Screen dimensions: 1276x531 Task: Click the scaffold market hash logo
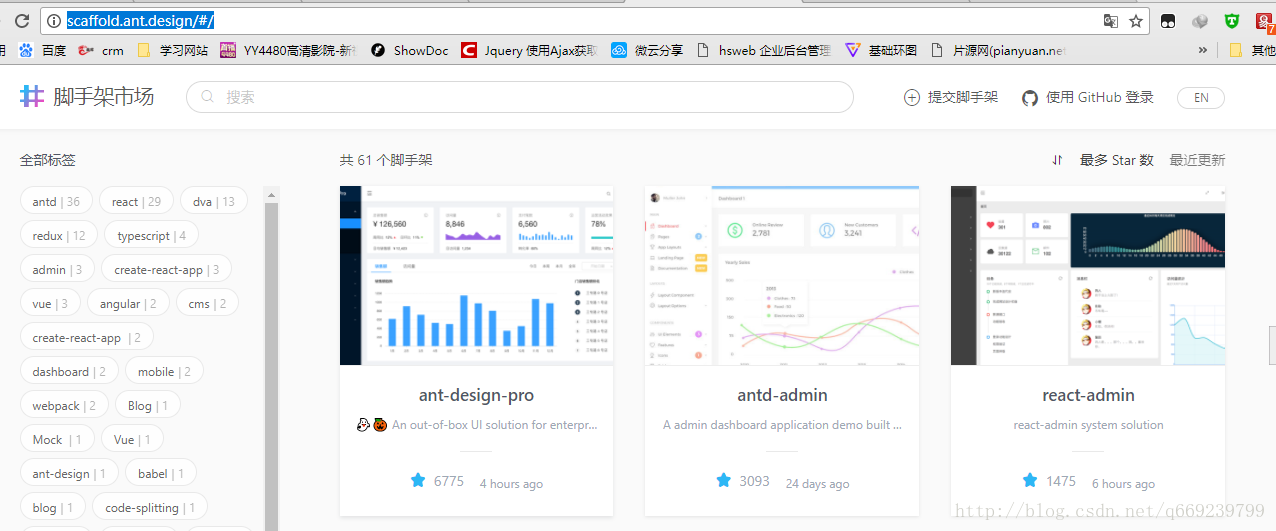click(x=33, y=96)
